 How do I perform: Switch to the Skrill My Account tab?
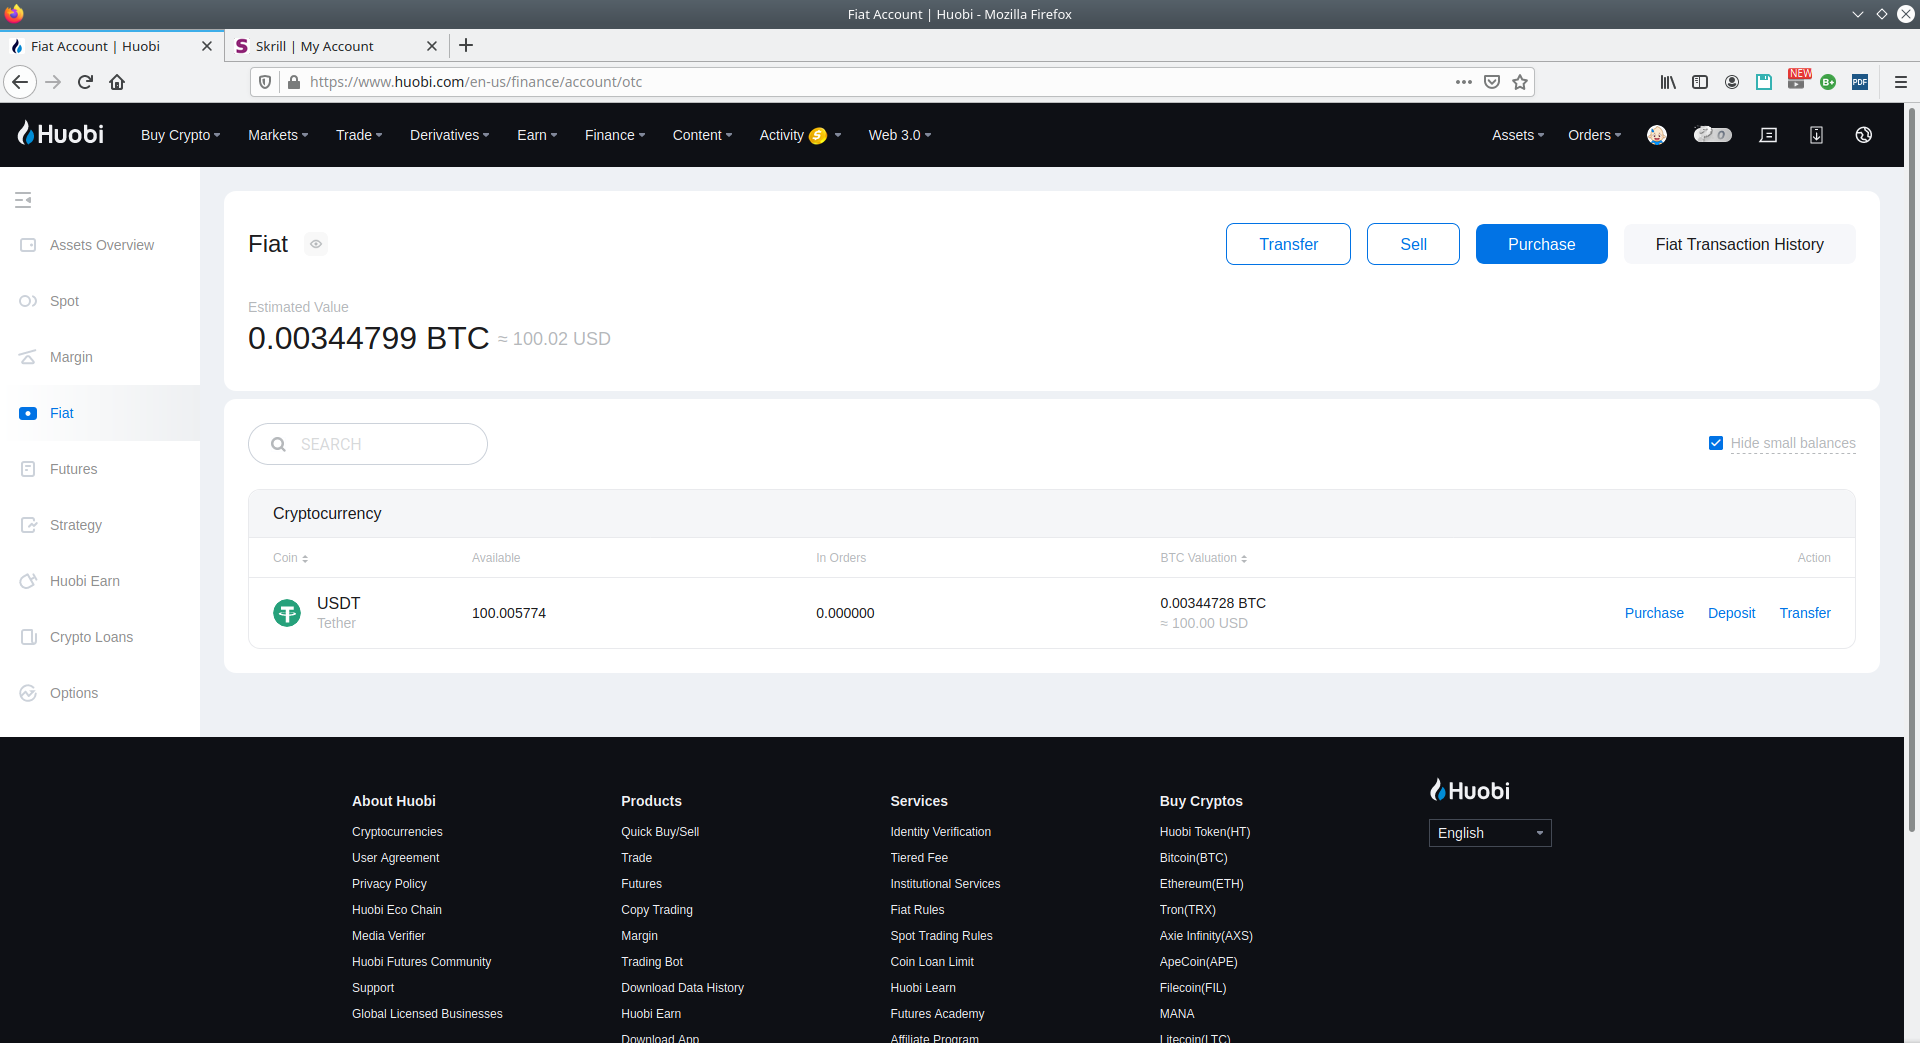(x=335, y=46)
